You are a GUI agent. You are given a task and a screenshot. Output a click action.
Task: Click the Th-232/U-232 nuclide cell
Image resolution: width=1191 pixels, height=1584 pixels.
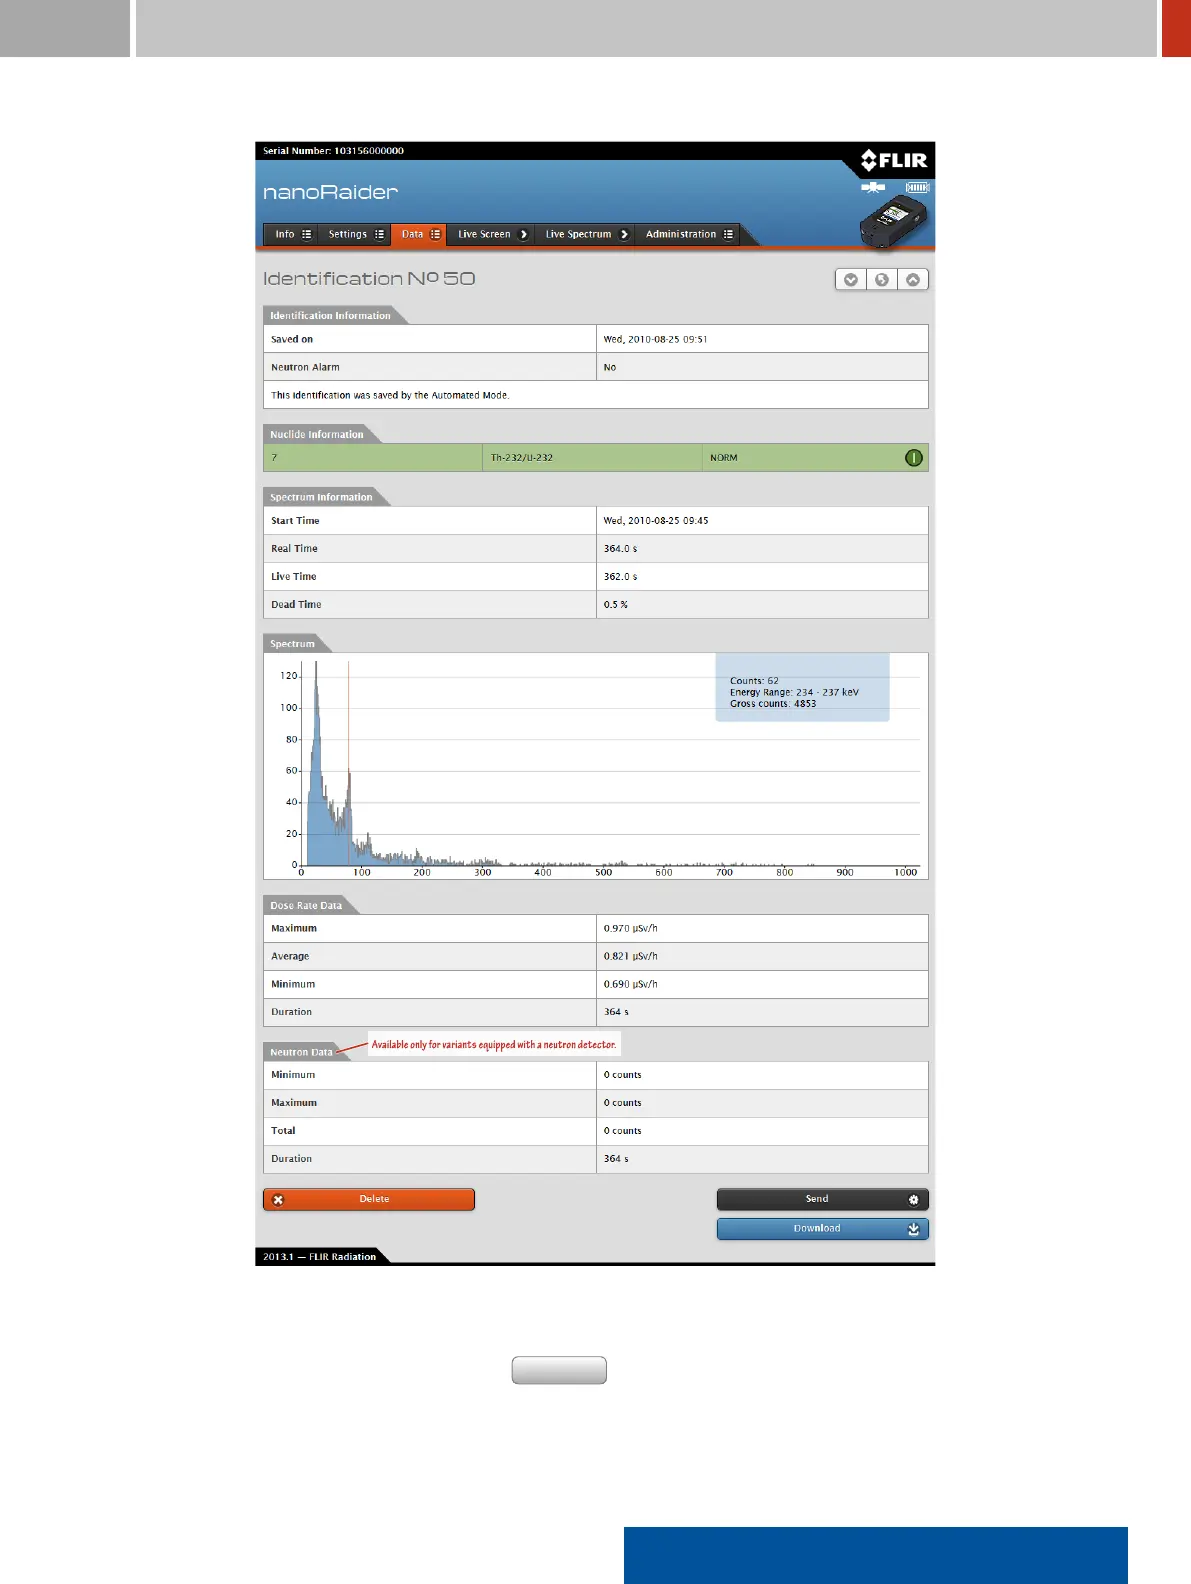pyautogui.click(x=592, y=458)
